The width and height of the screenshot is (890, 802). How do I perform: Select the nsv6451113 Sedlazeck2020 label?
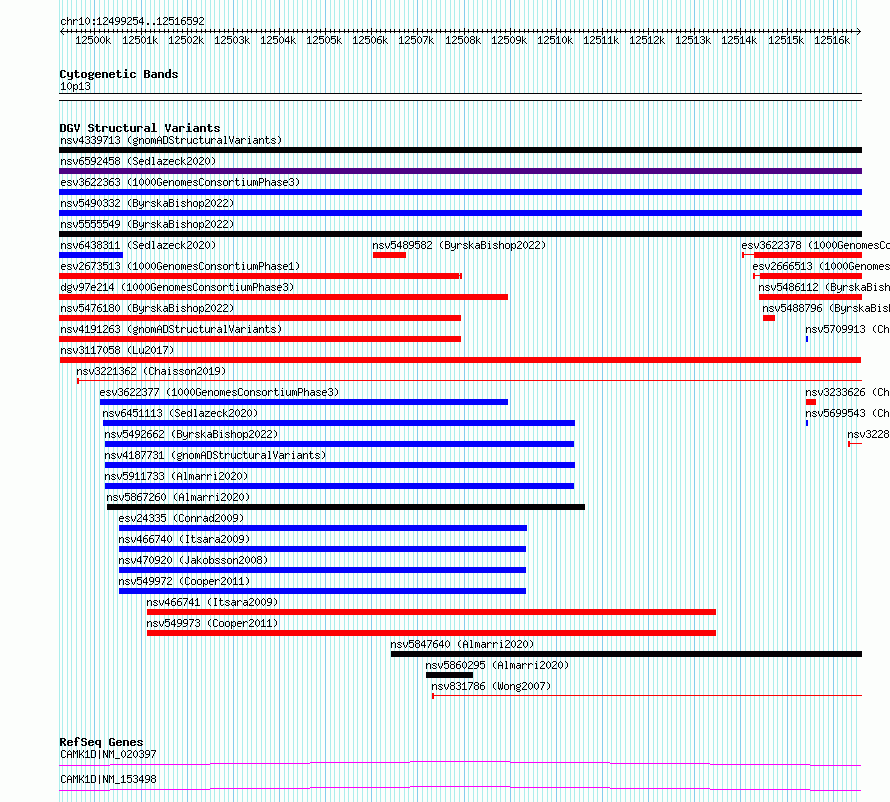180,413
